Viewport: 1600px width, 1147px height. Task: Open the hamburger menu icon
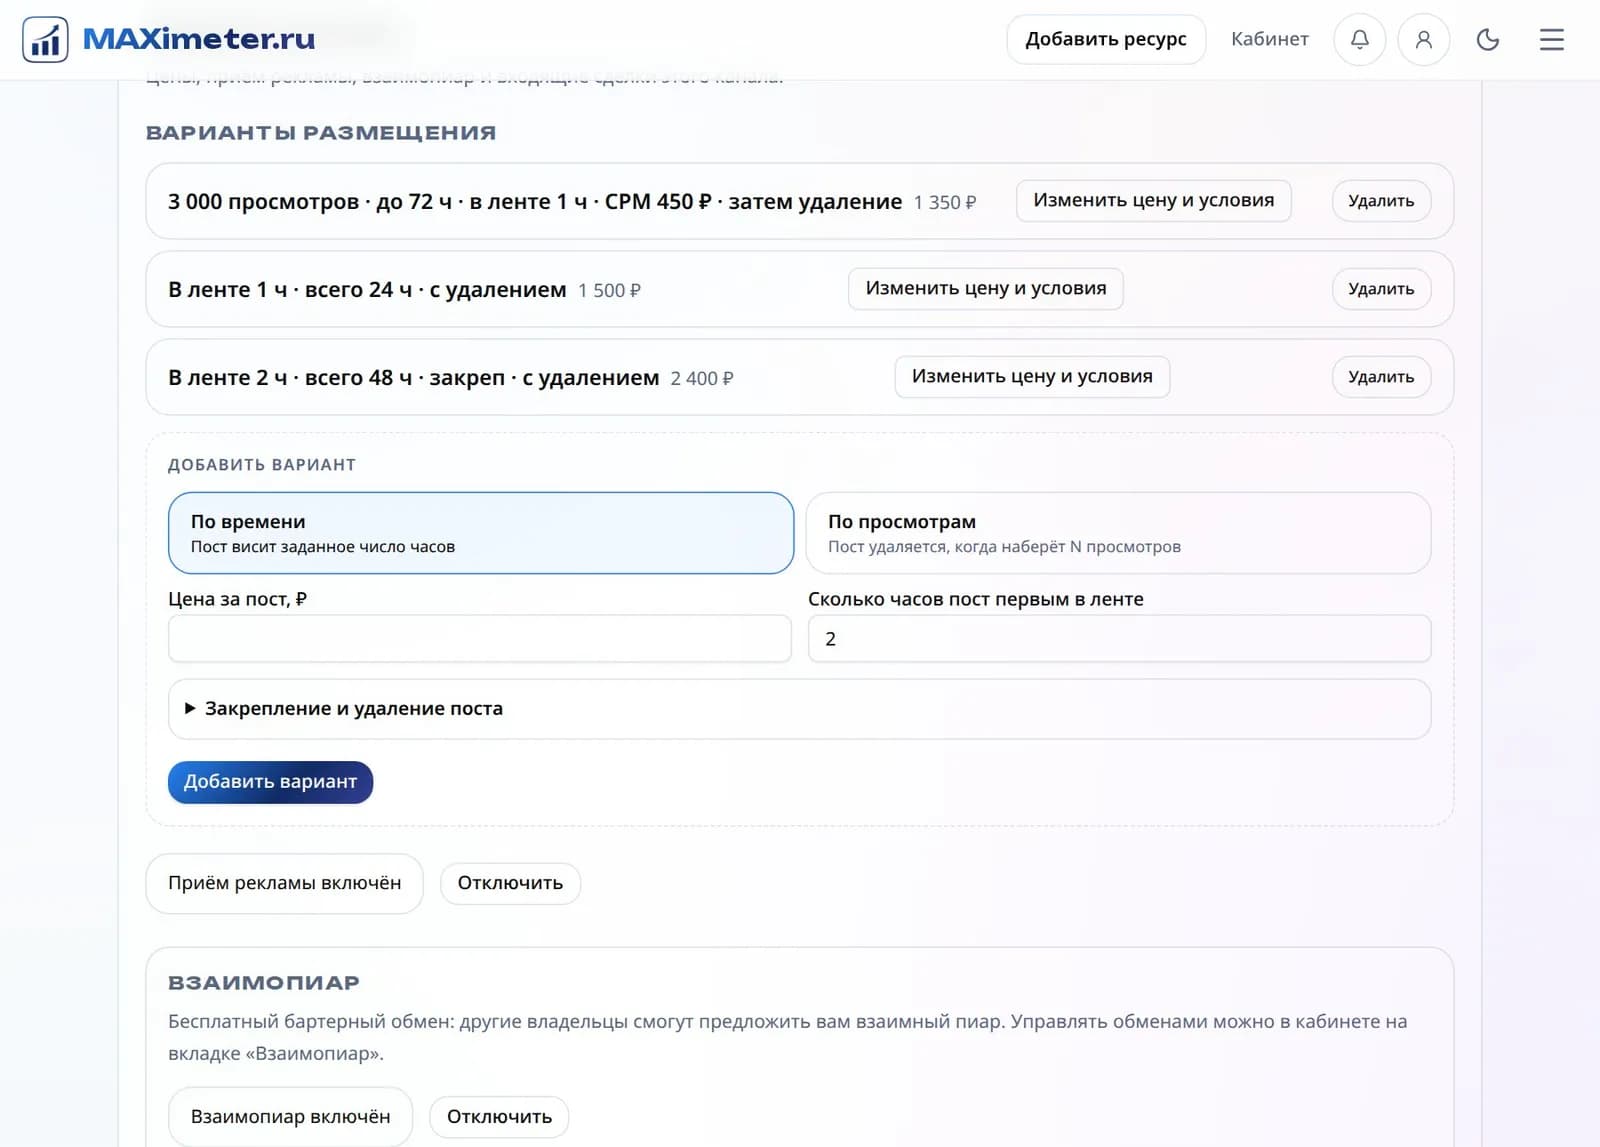[x=1552, y=40]
